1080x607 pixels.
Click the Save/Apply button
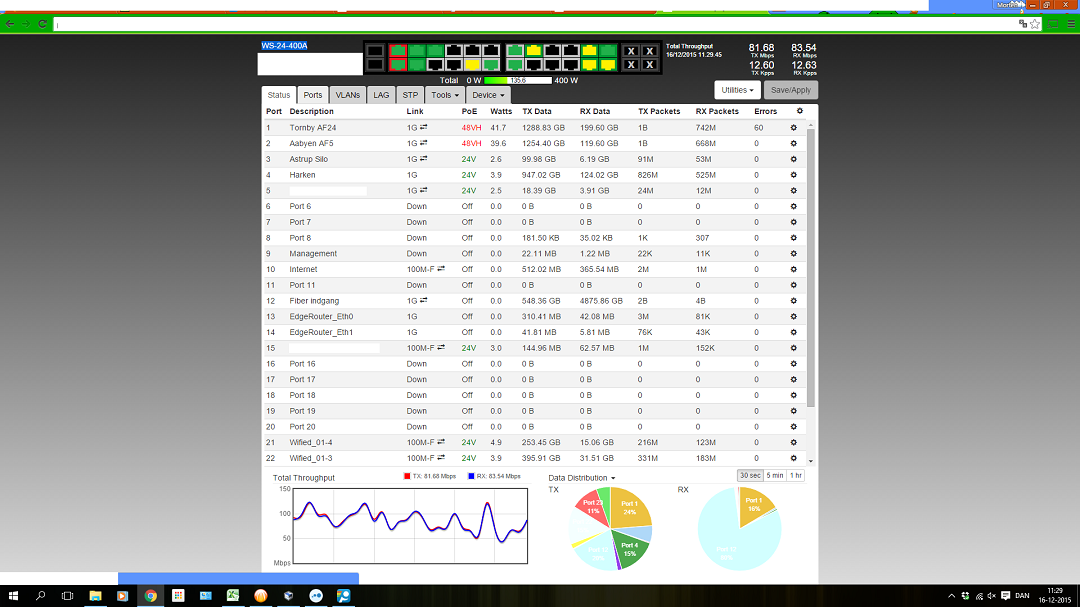[790, 90]
